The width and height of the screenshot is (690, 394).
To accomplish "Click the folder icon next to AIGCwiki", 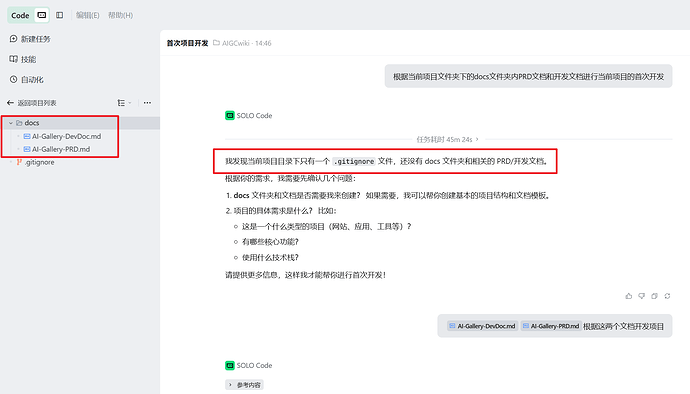I will pos(216,43).
